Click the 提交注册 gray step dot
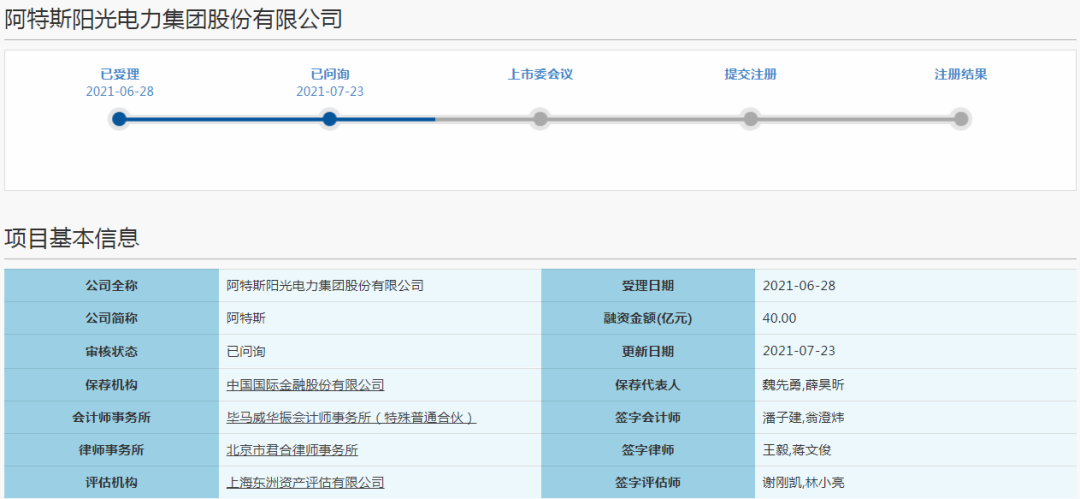1080x499 pixels. pyautogui.click(x=750, y=119)
